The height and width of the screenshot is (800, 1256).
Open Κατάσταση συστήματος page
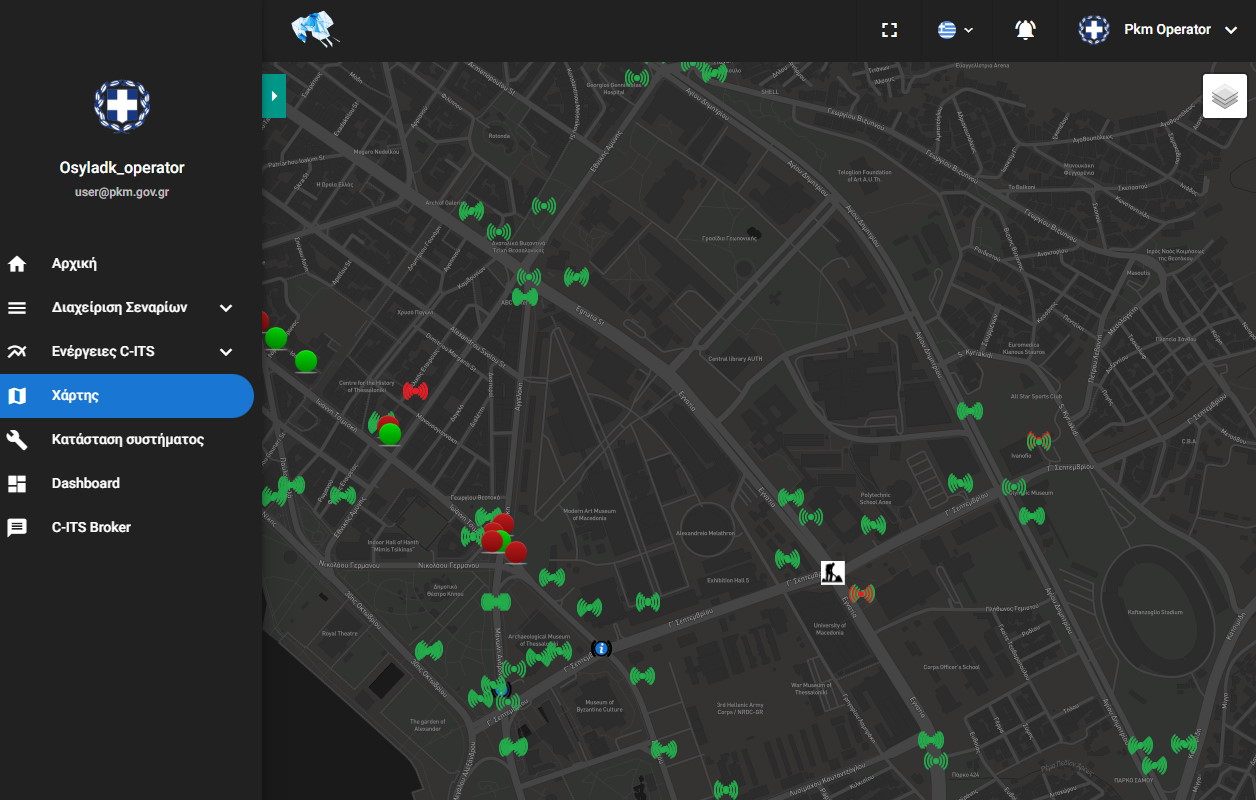click(127, 440)
